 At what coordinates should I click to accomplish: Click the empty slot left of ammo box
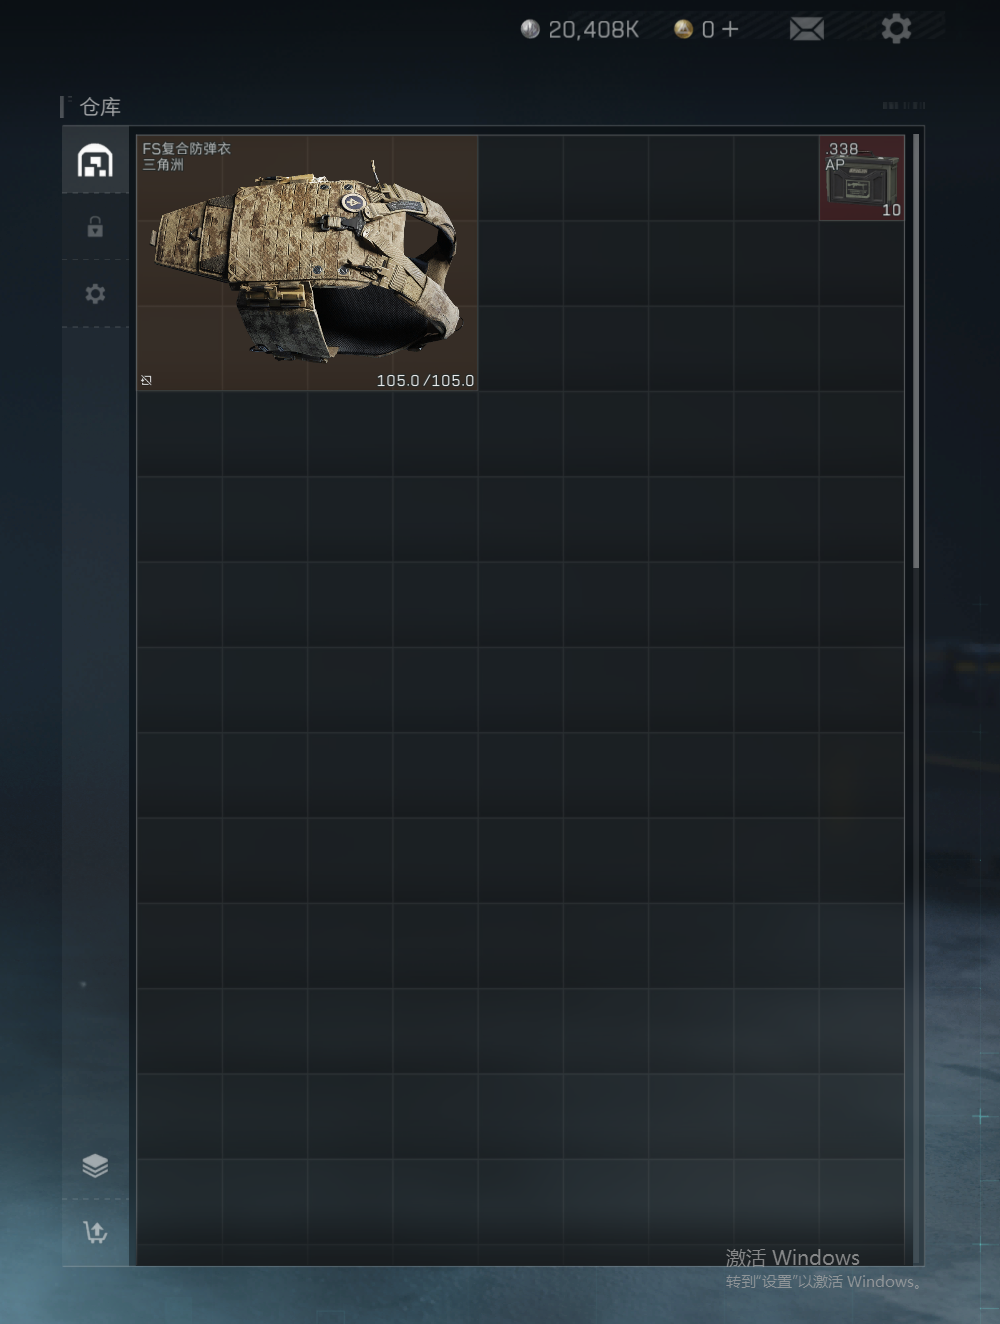tap(776, 178)
